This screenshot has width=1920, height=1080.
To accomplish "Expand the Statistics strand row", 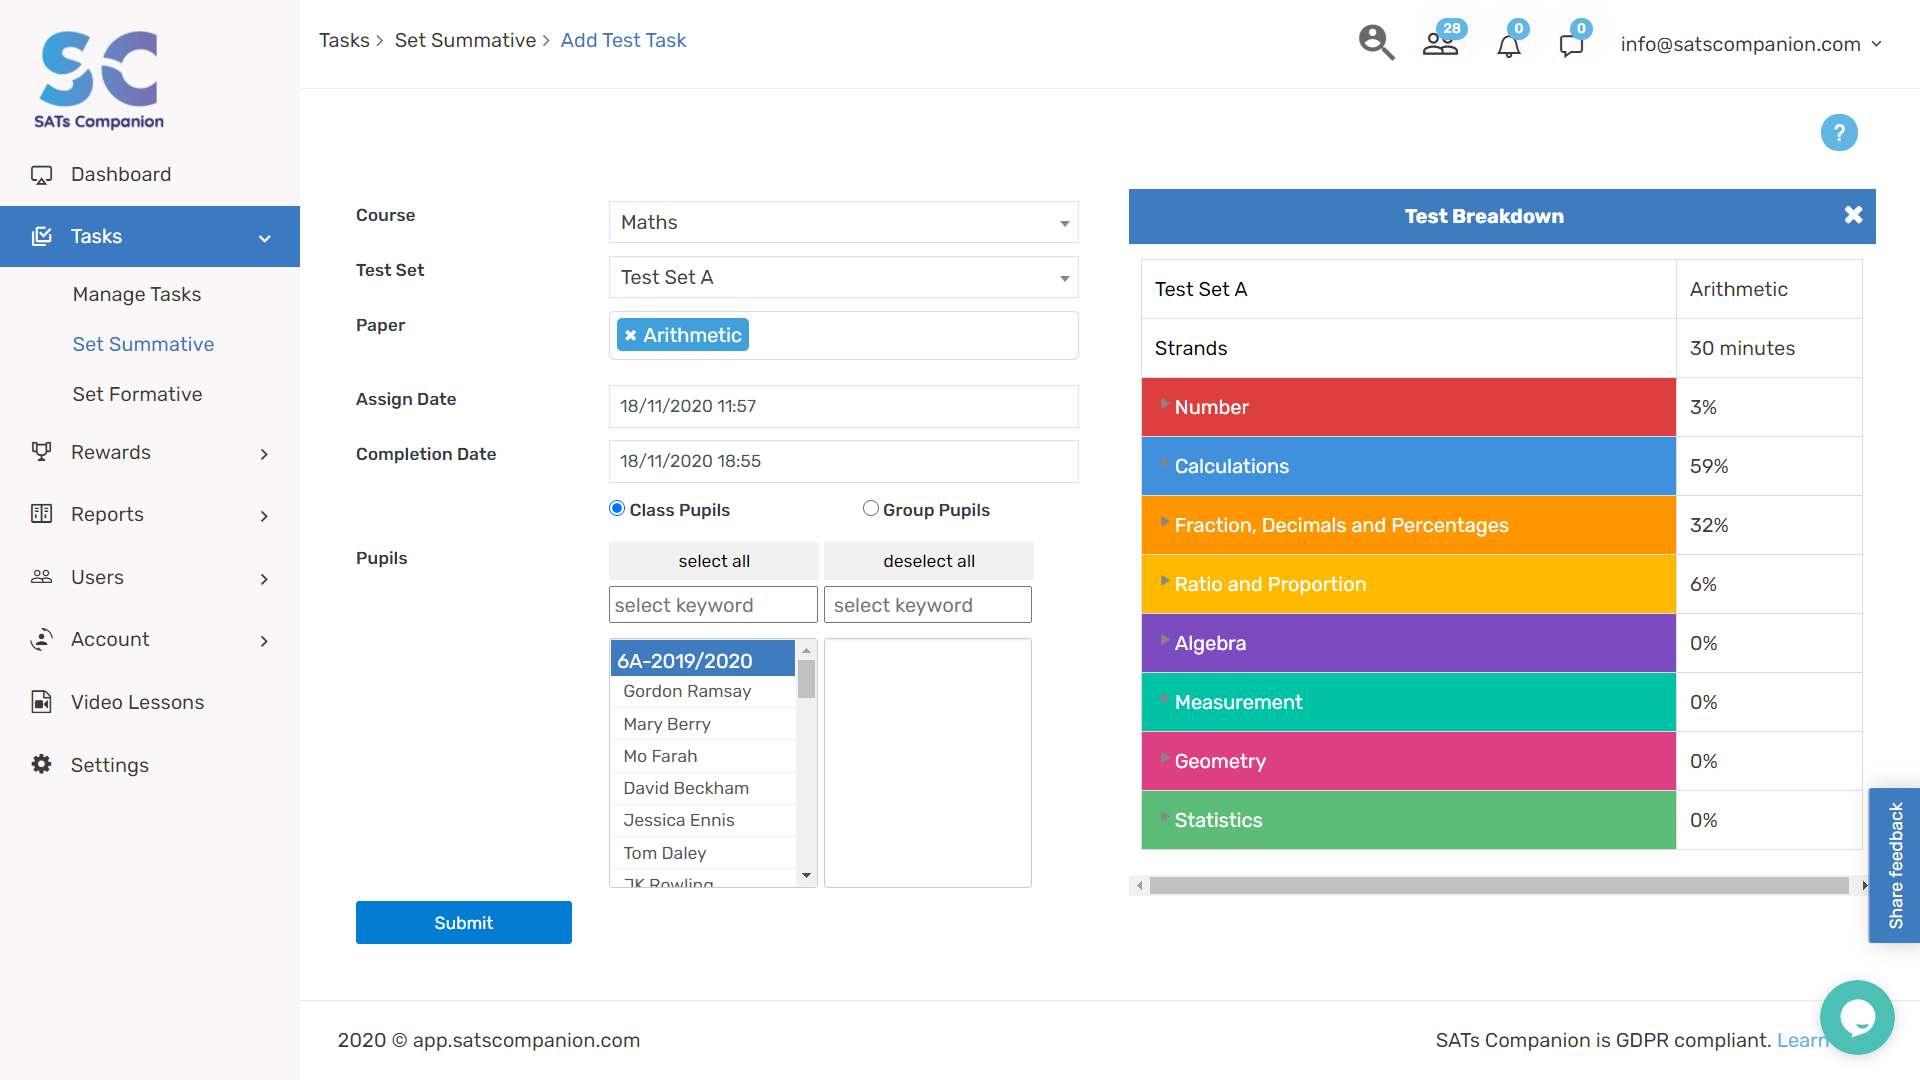I will (1408, 820).
